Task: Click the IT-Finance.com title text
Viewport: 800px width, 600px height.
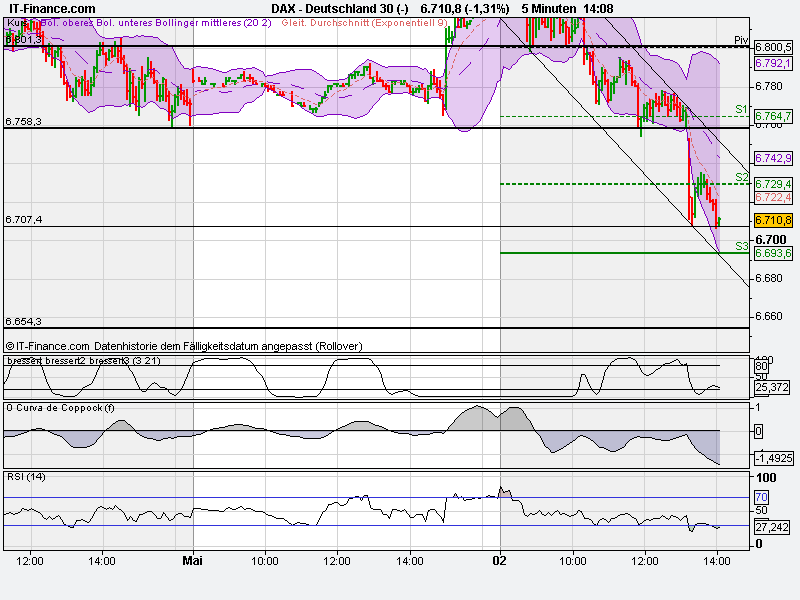Action: [52, 9]
